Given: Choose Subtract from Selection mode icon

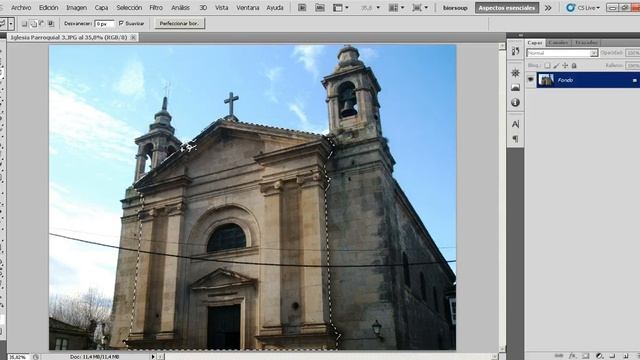Looking at the screenshot, I should click(x=42, y=24).
